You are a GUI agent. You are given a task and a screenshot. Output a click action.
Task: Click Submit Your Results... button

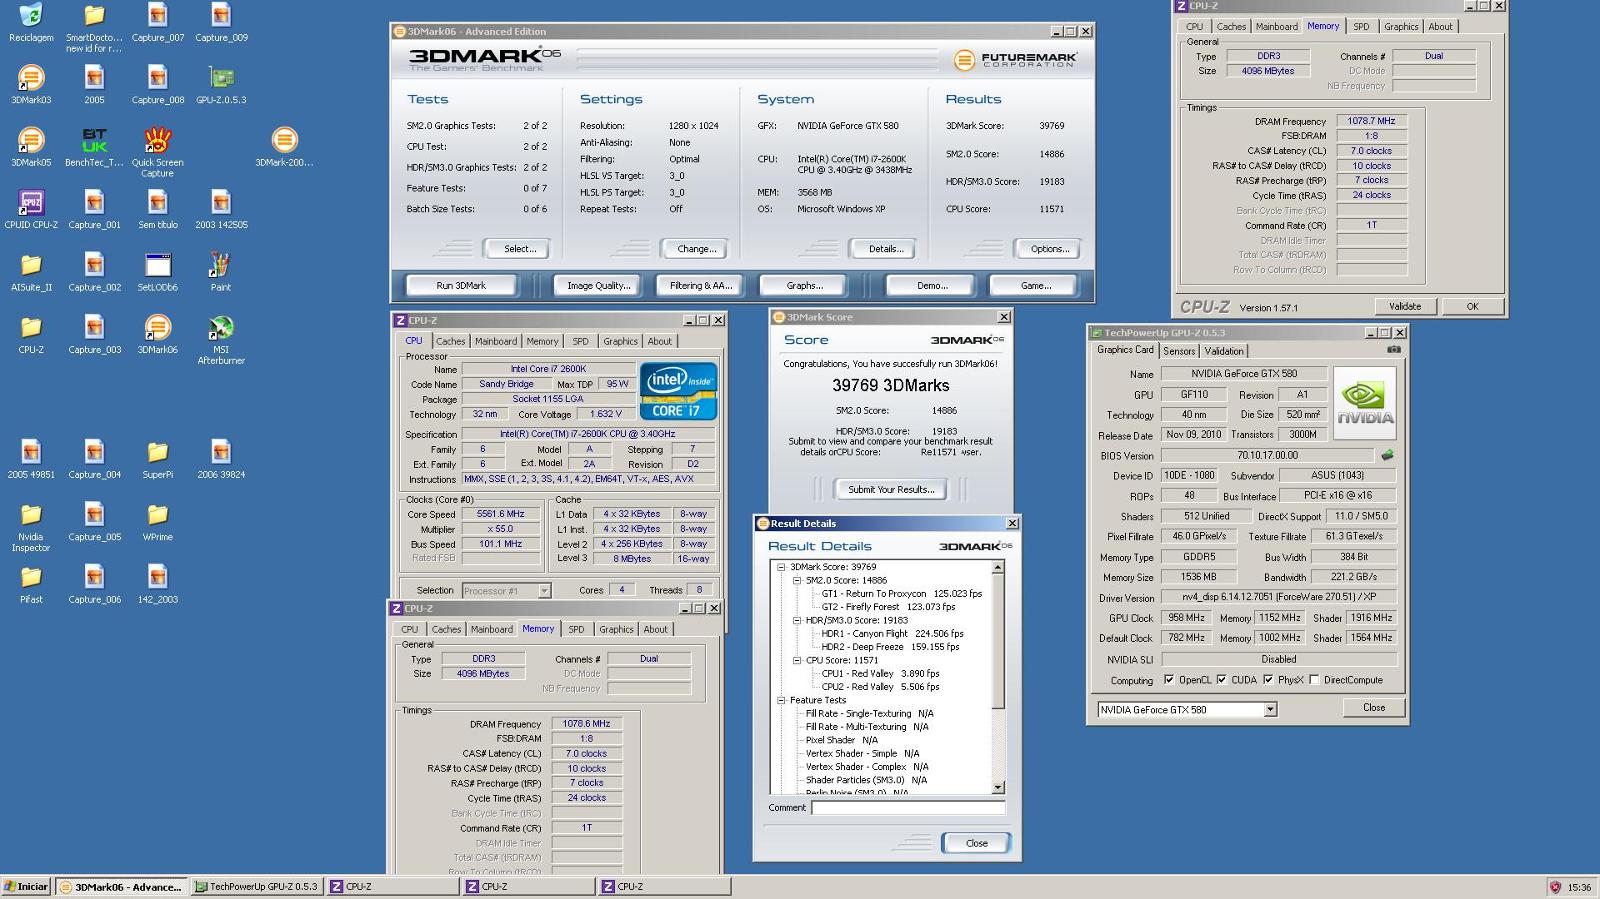point(891,489)
